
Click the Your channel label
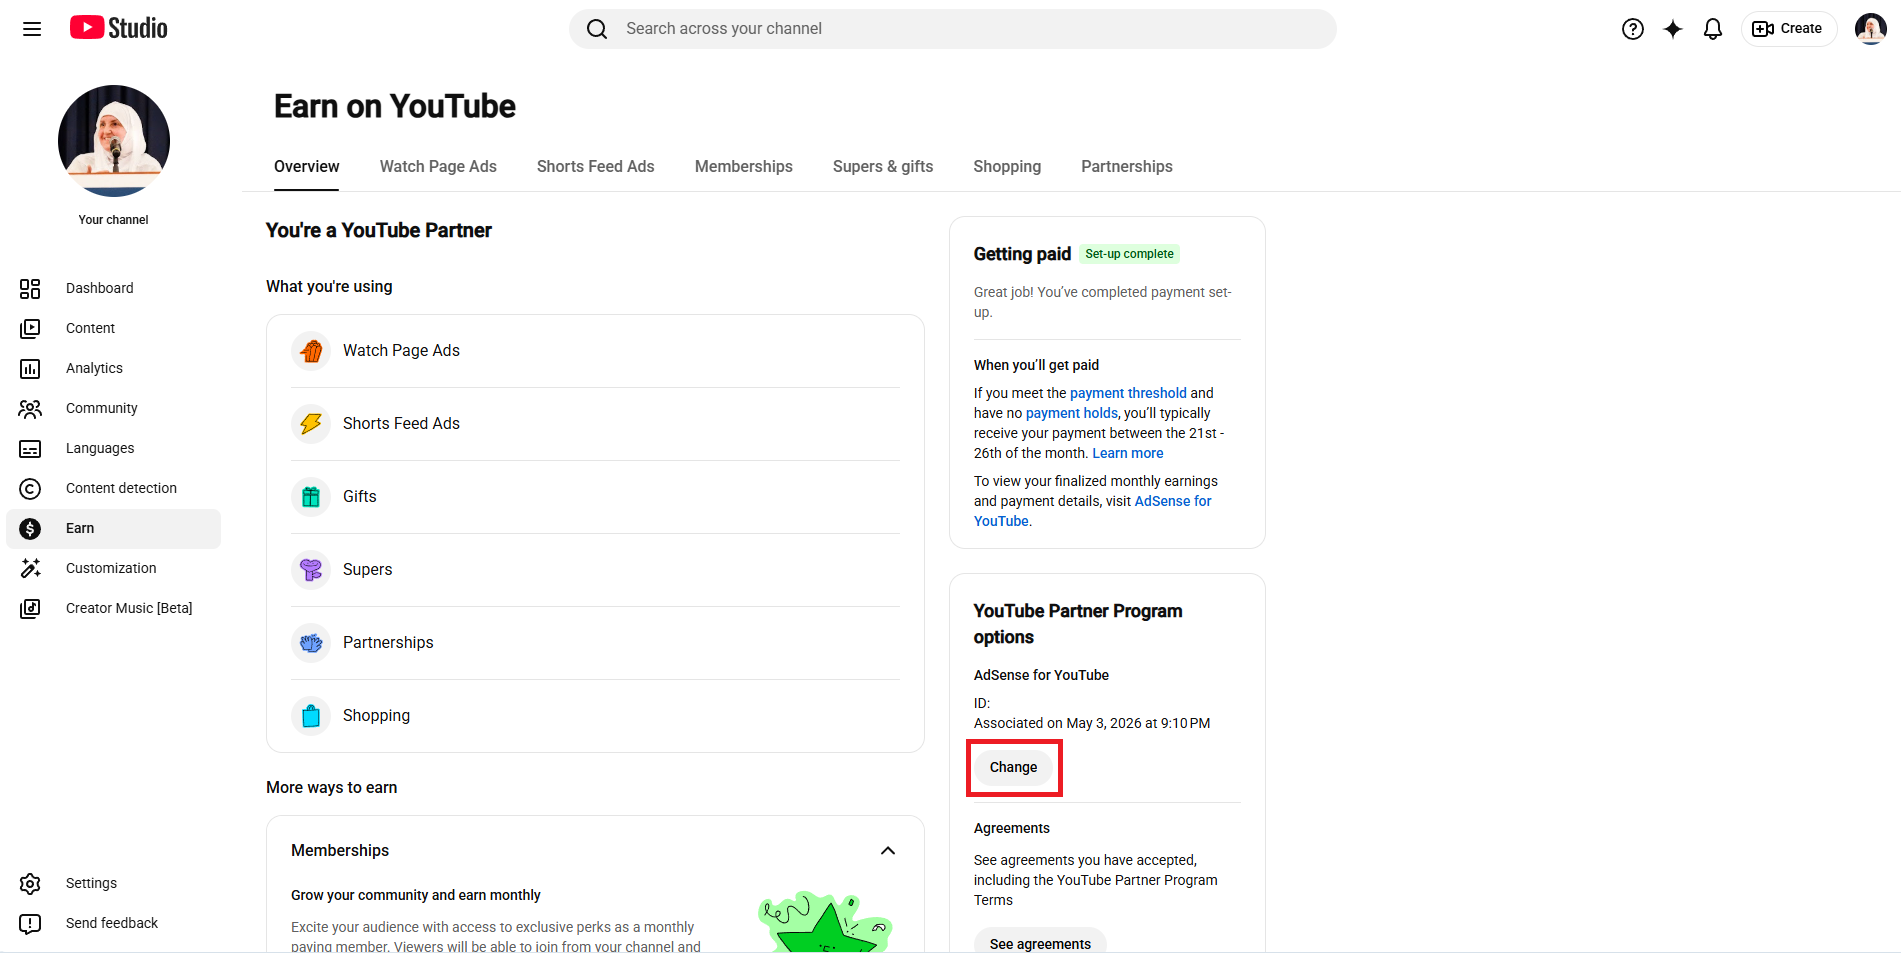pyautogui.click(x=114, y=220)
